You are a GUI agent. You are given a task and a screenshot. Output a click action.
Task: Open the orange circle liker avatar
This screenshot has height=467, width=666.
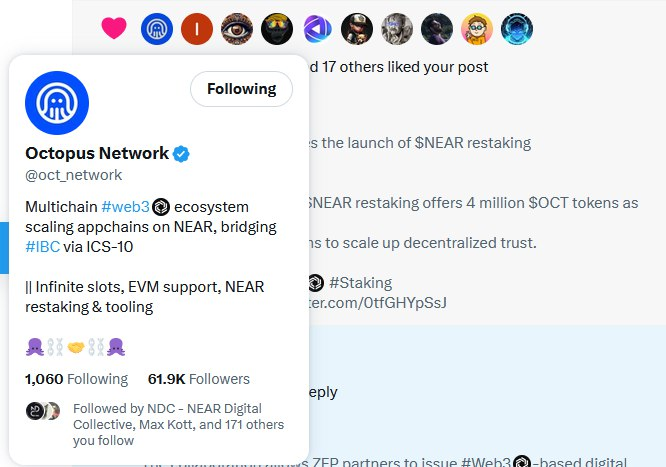click(x=197, y=29)
